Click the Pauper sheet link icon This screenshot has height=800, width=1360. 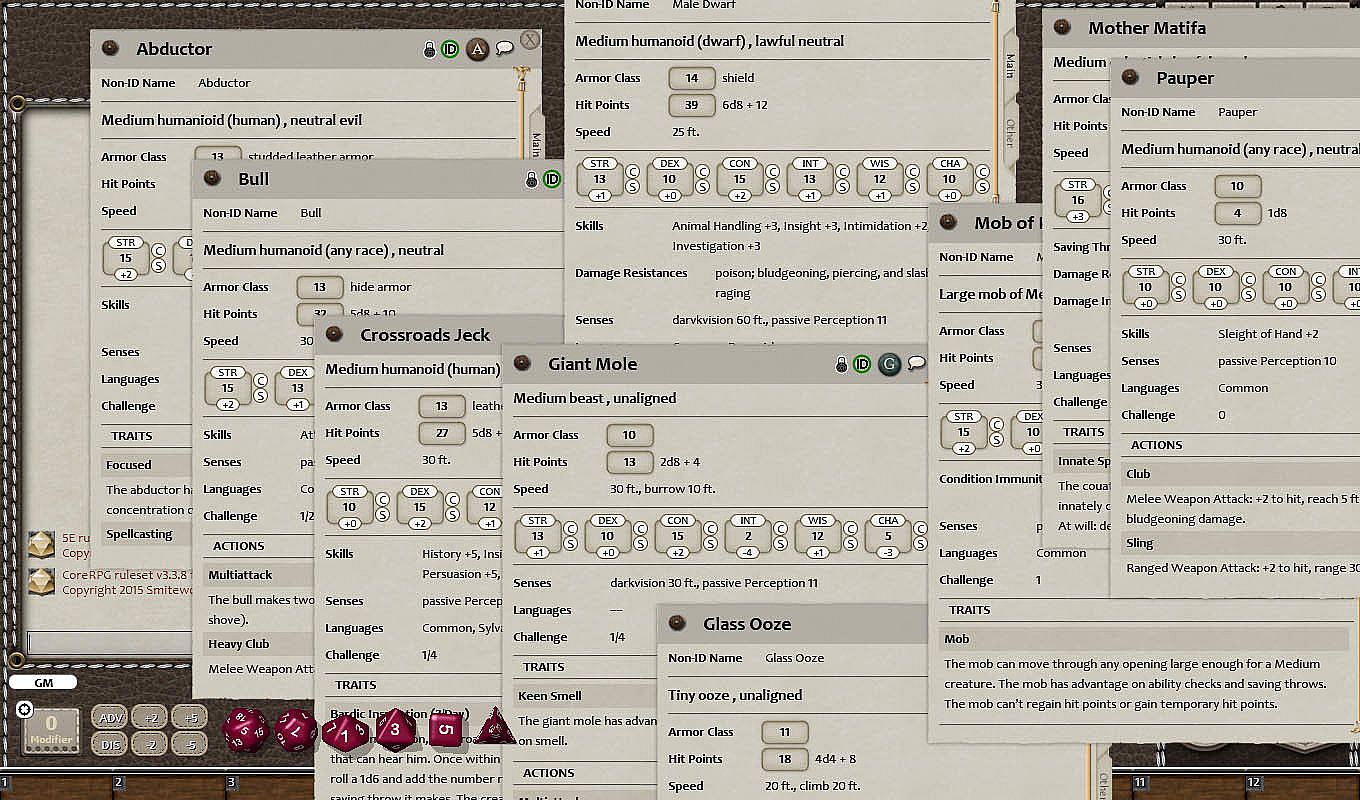(x=1131, y=78)
